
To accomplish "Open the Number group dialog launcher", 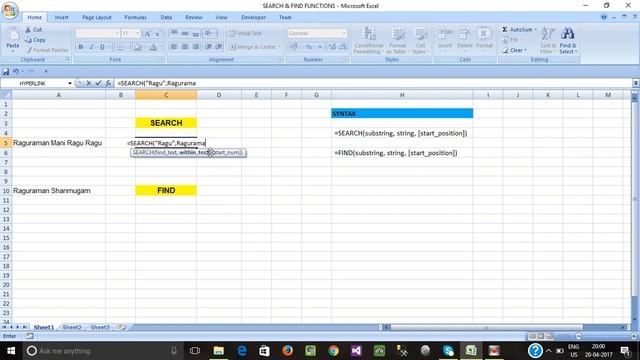I will click(x=345, y=60).
